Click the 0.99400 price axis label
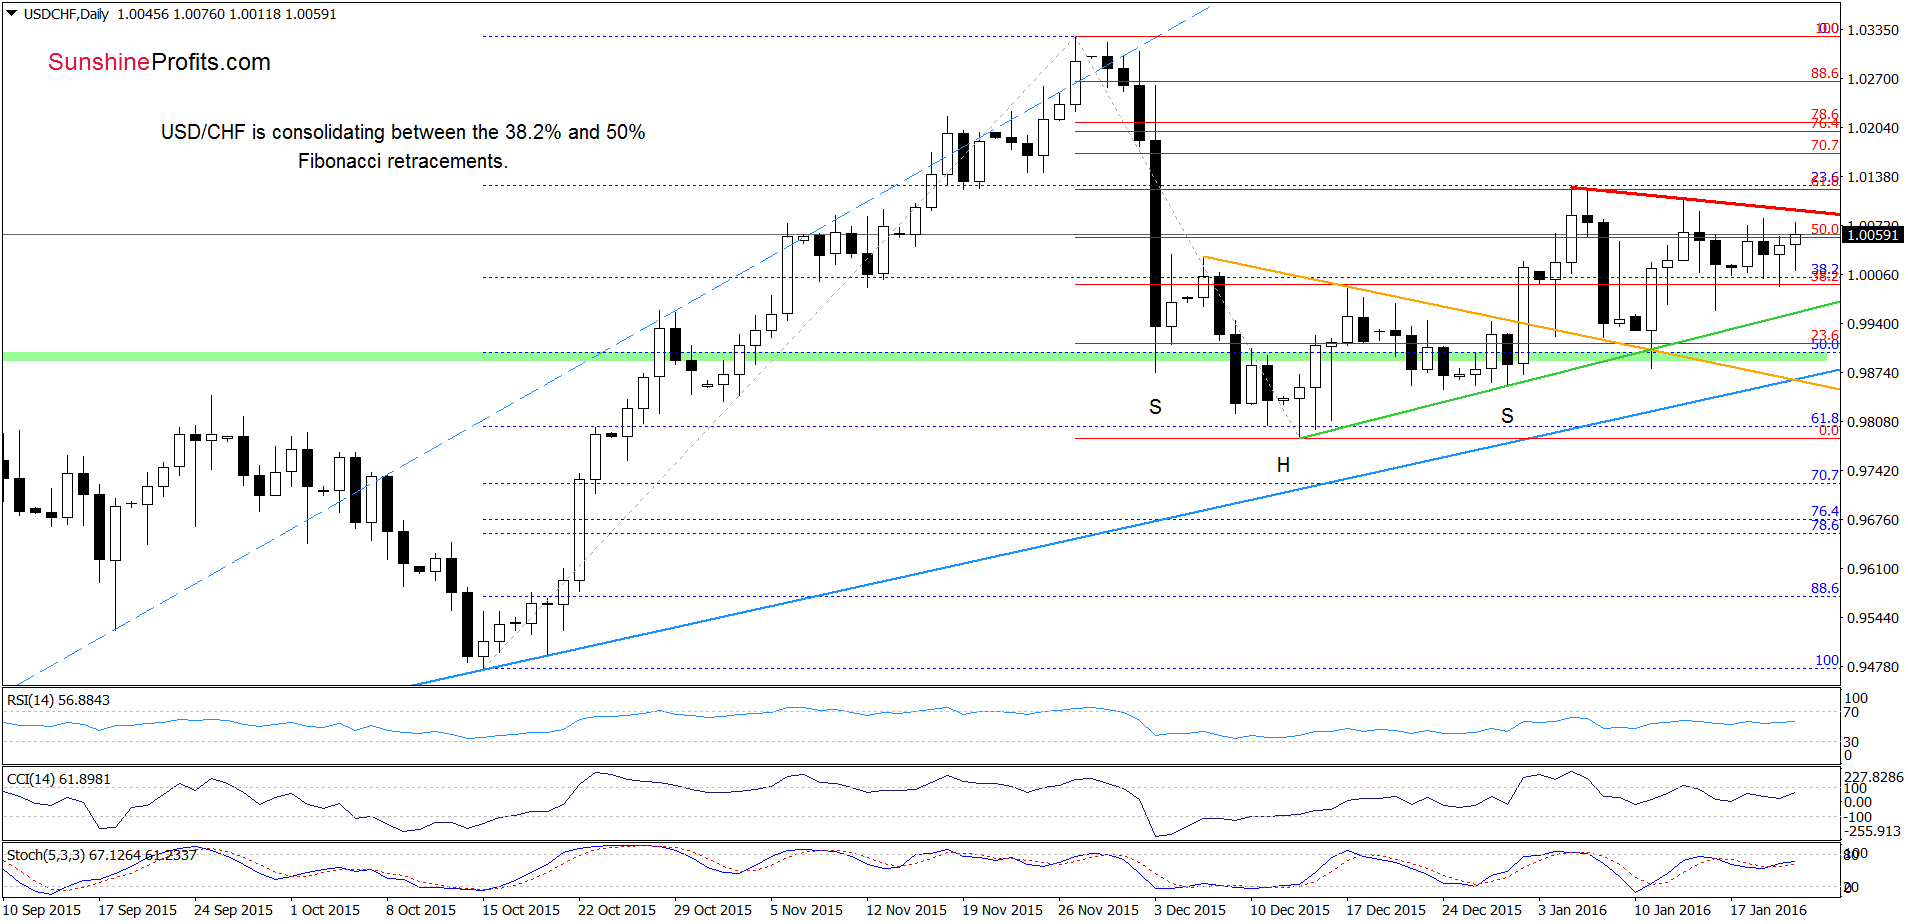Viewport: 1908px width, 924px height. [1873, 324]
